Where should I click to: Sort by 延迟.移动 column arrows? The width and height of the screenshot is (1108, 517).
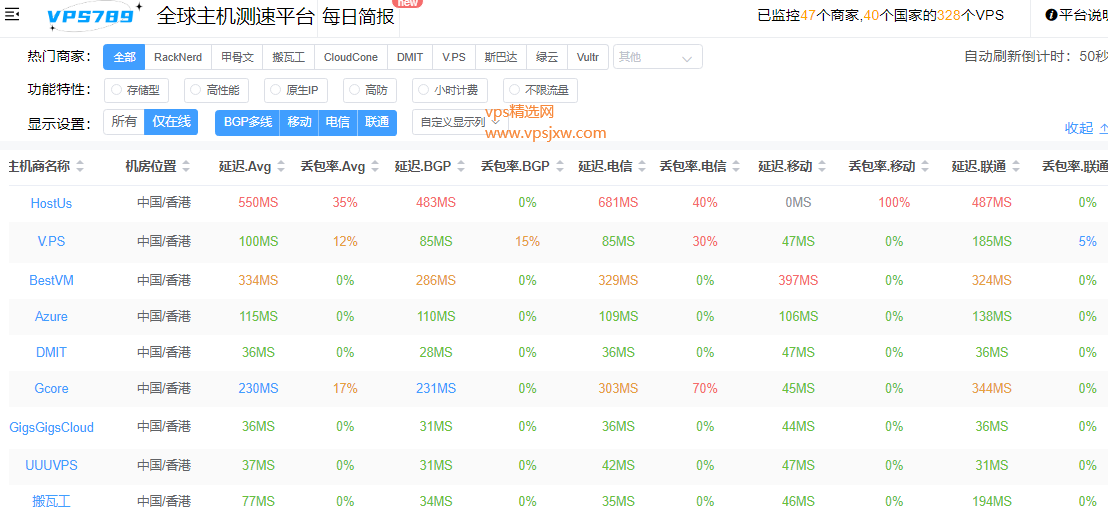pyautogui.click(x=821, y=167)
